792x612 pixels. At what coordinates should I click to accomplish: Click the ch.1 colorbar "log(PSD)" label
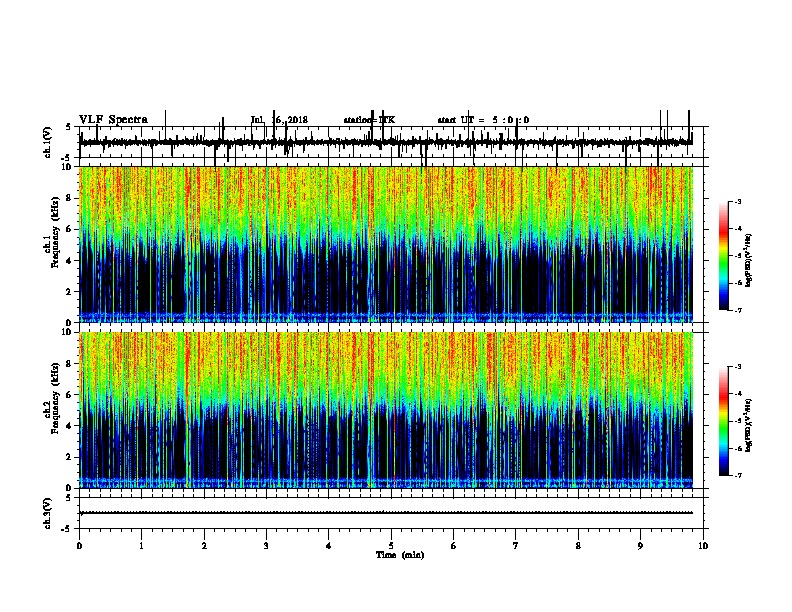749,261
